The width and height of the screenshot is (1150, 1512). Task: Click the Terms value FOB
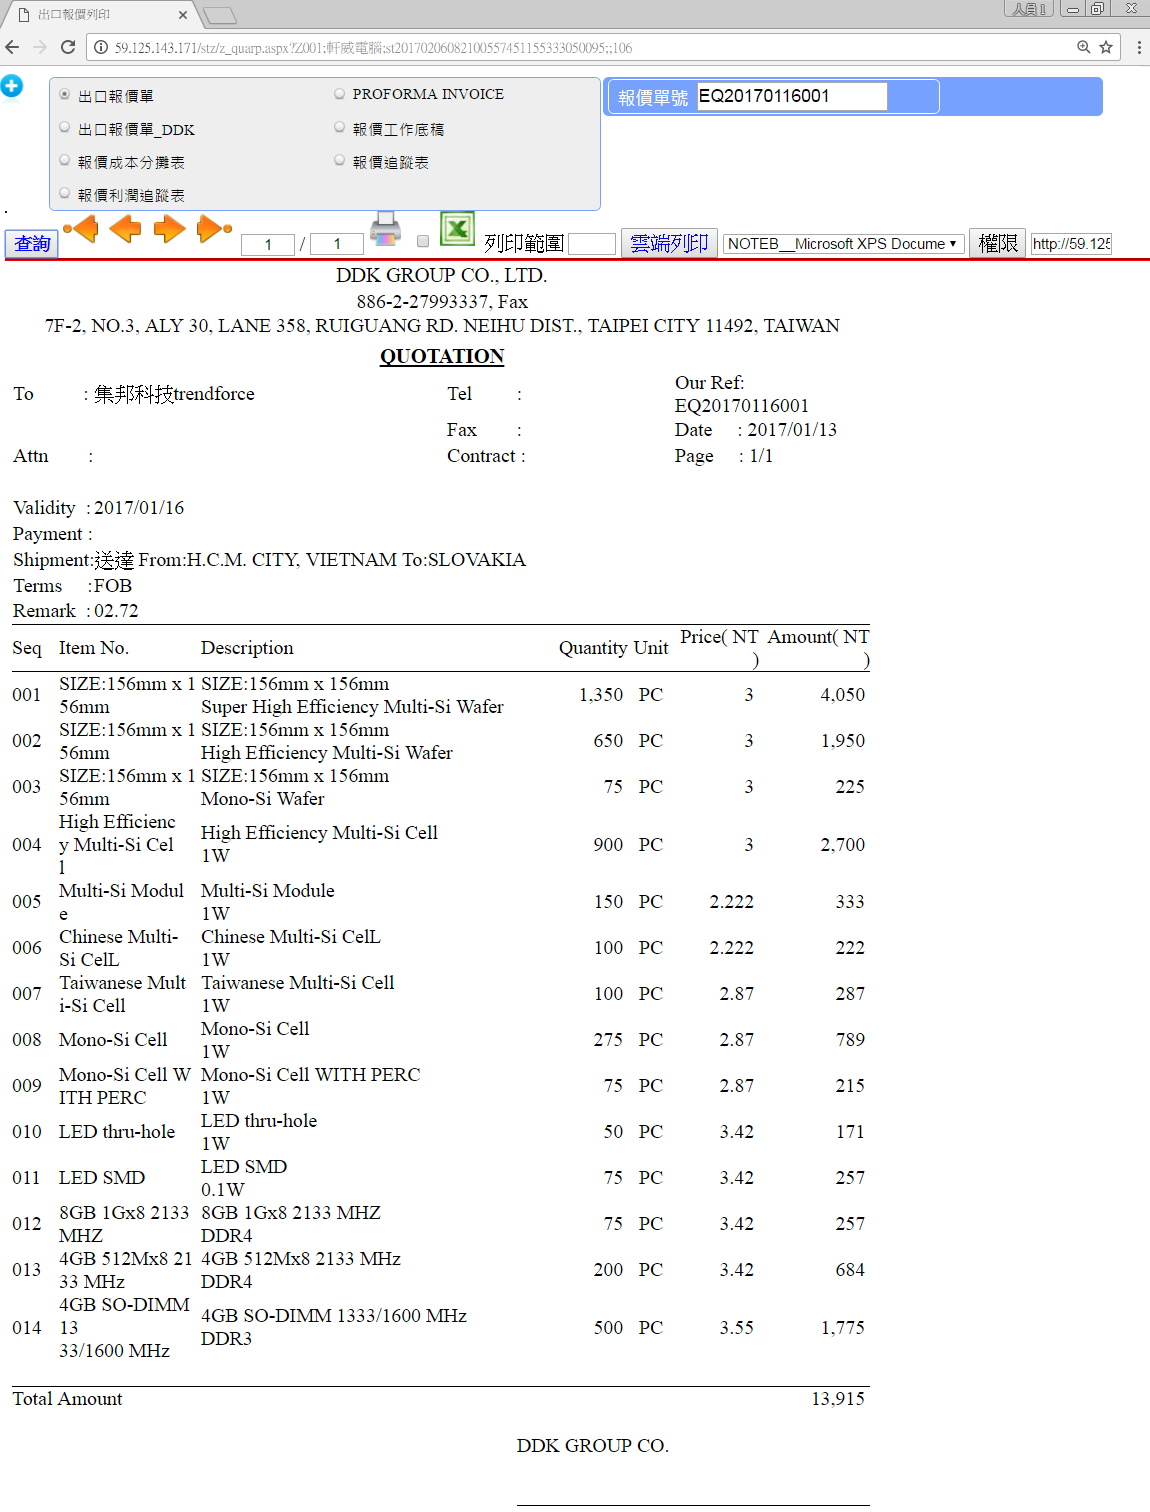113,586
